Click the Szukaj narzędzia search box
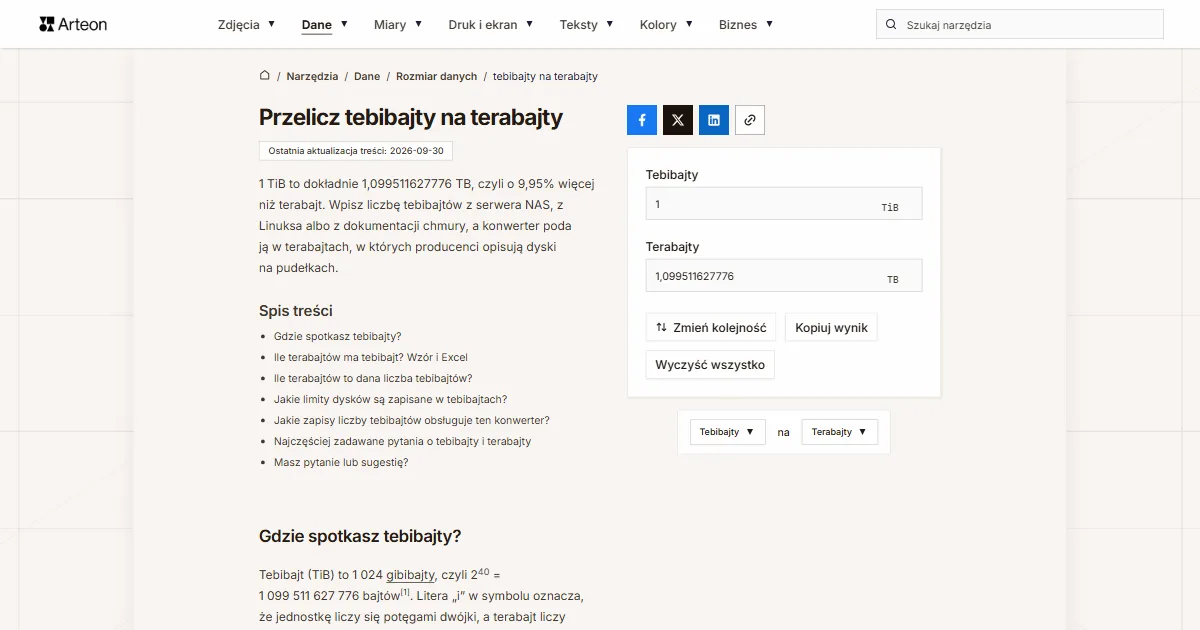 tap(1020, 25)
